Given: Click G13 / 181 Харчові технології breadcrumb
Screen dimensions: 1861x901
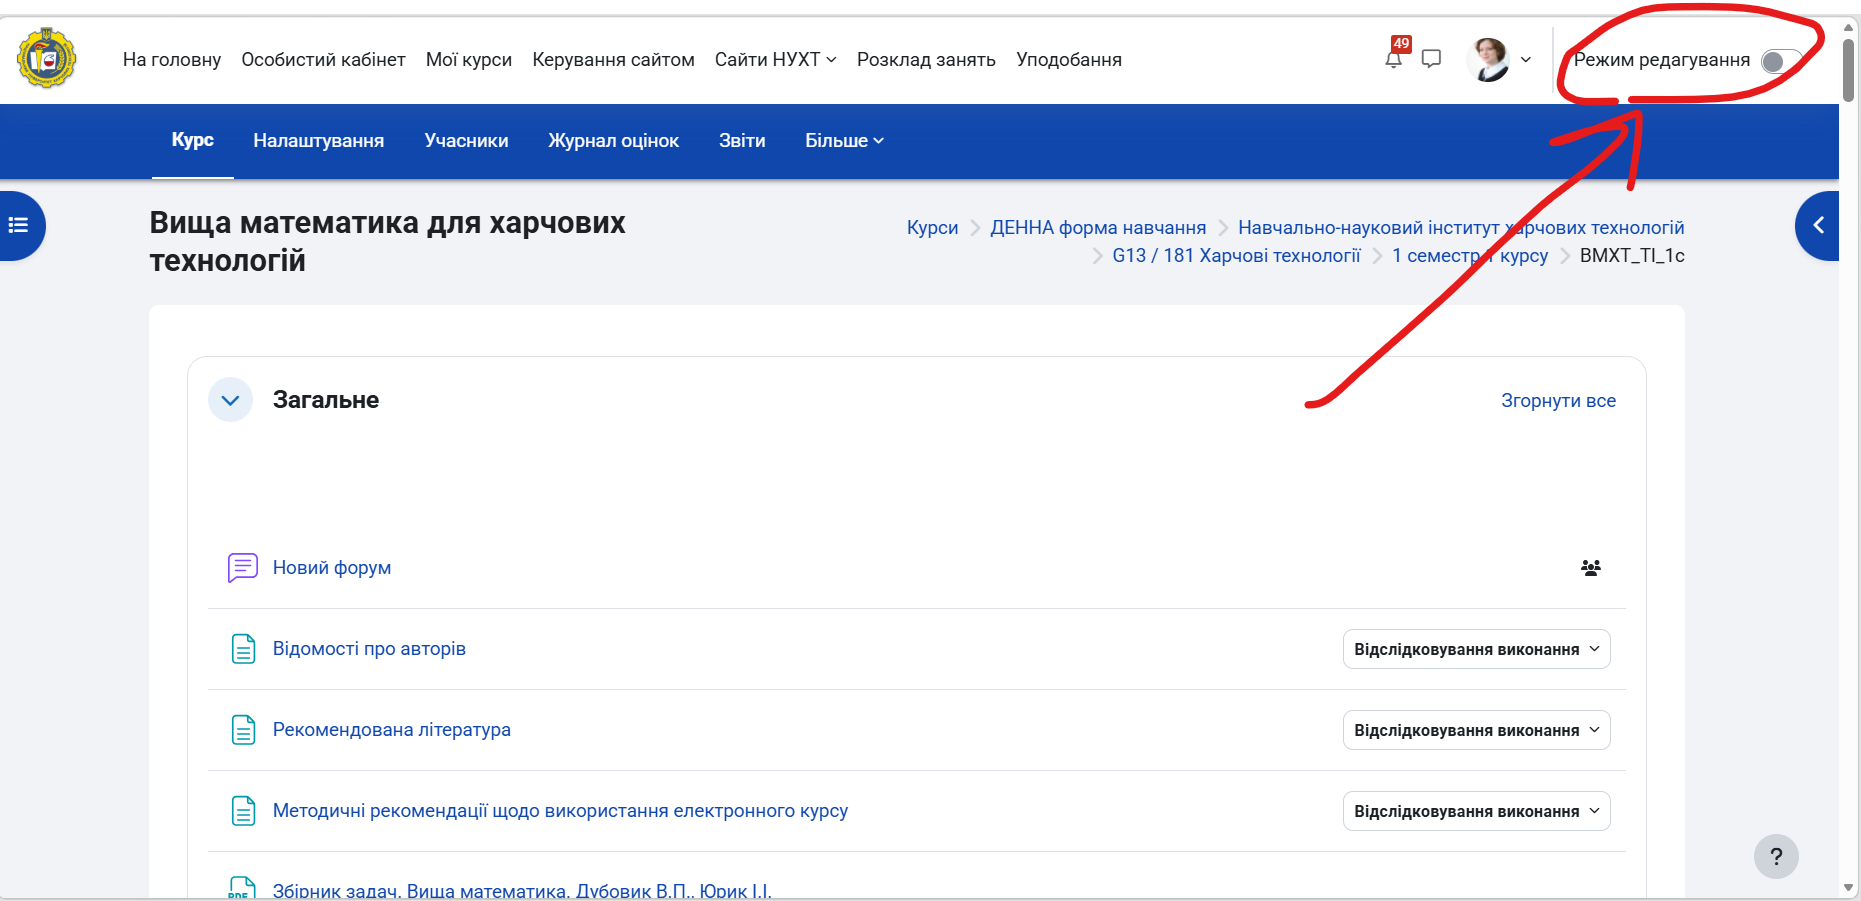Looking at the screenshot, I should point(1236,256).
